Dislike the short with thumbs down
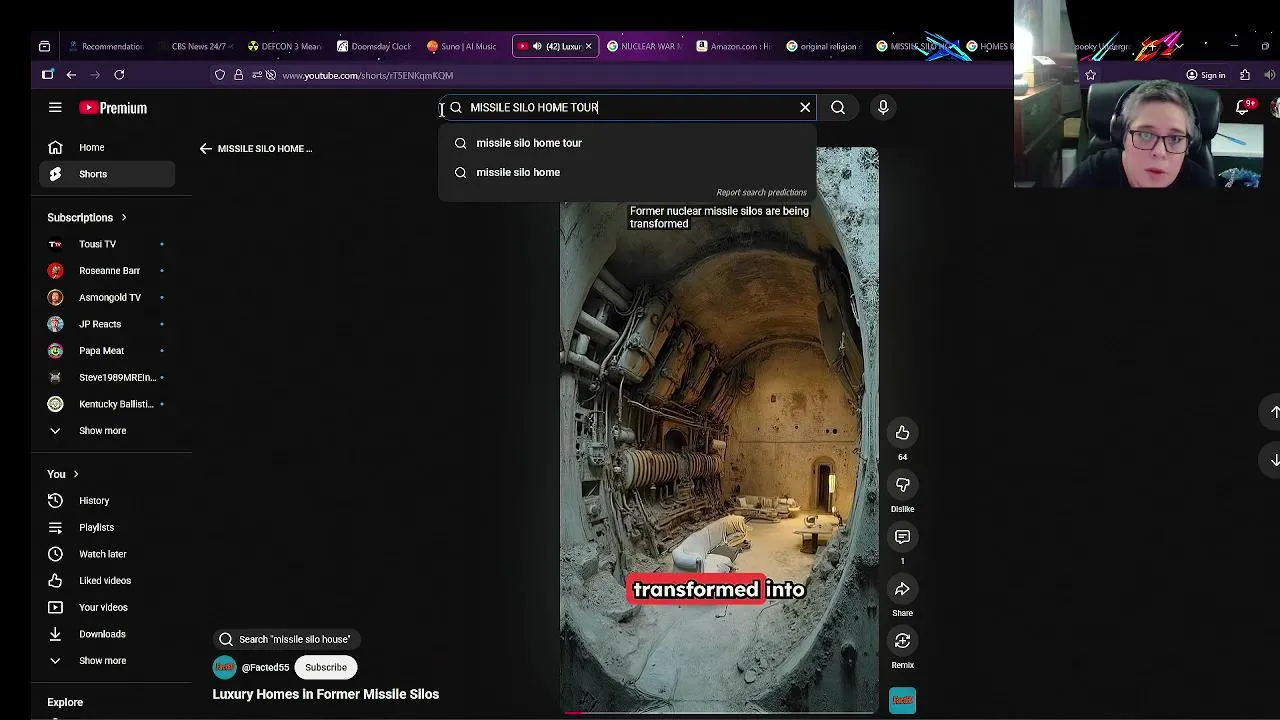The height and width of the screenshot is (720, 1280). [902, 485]
